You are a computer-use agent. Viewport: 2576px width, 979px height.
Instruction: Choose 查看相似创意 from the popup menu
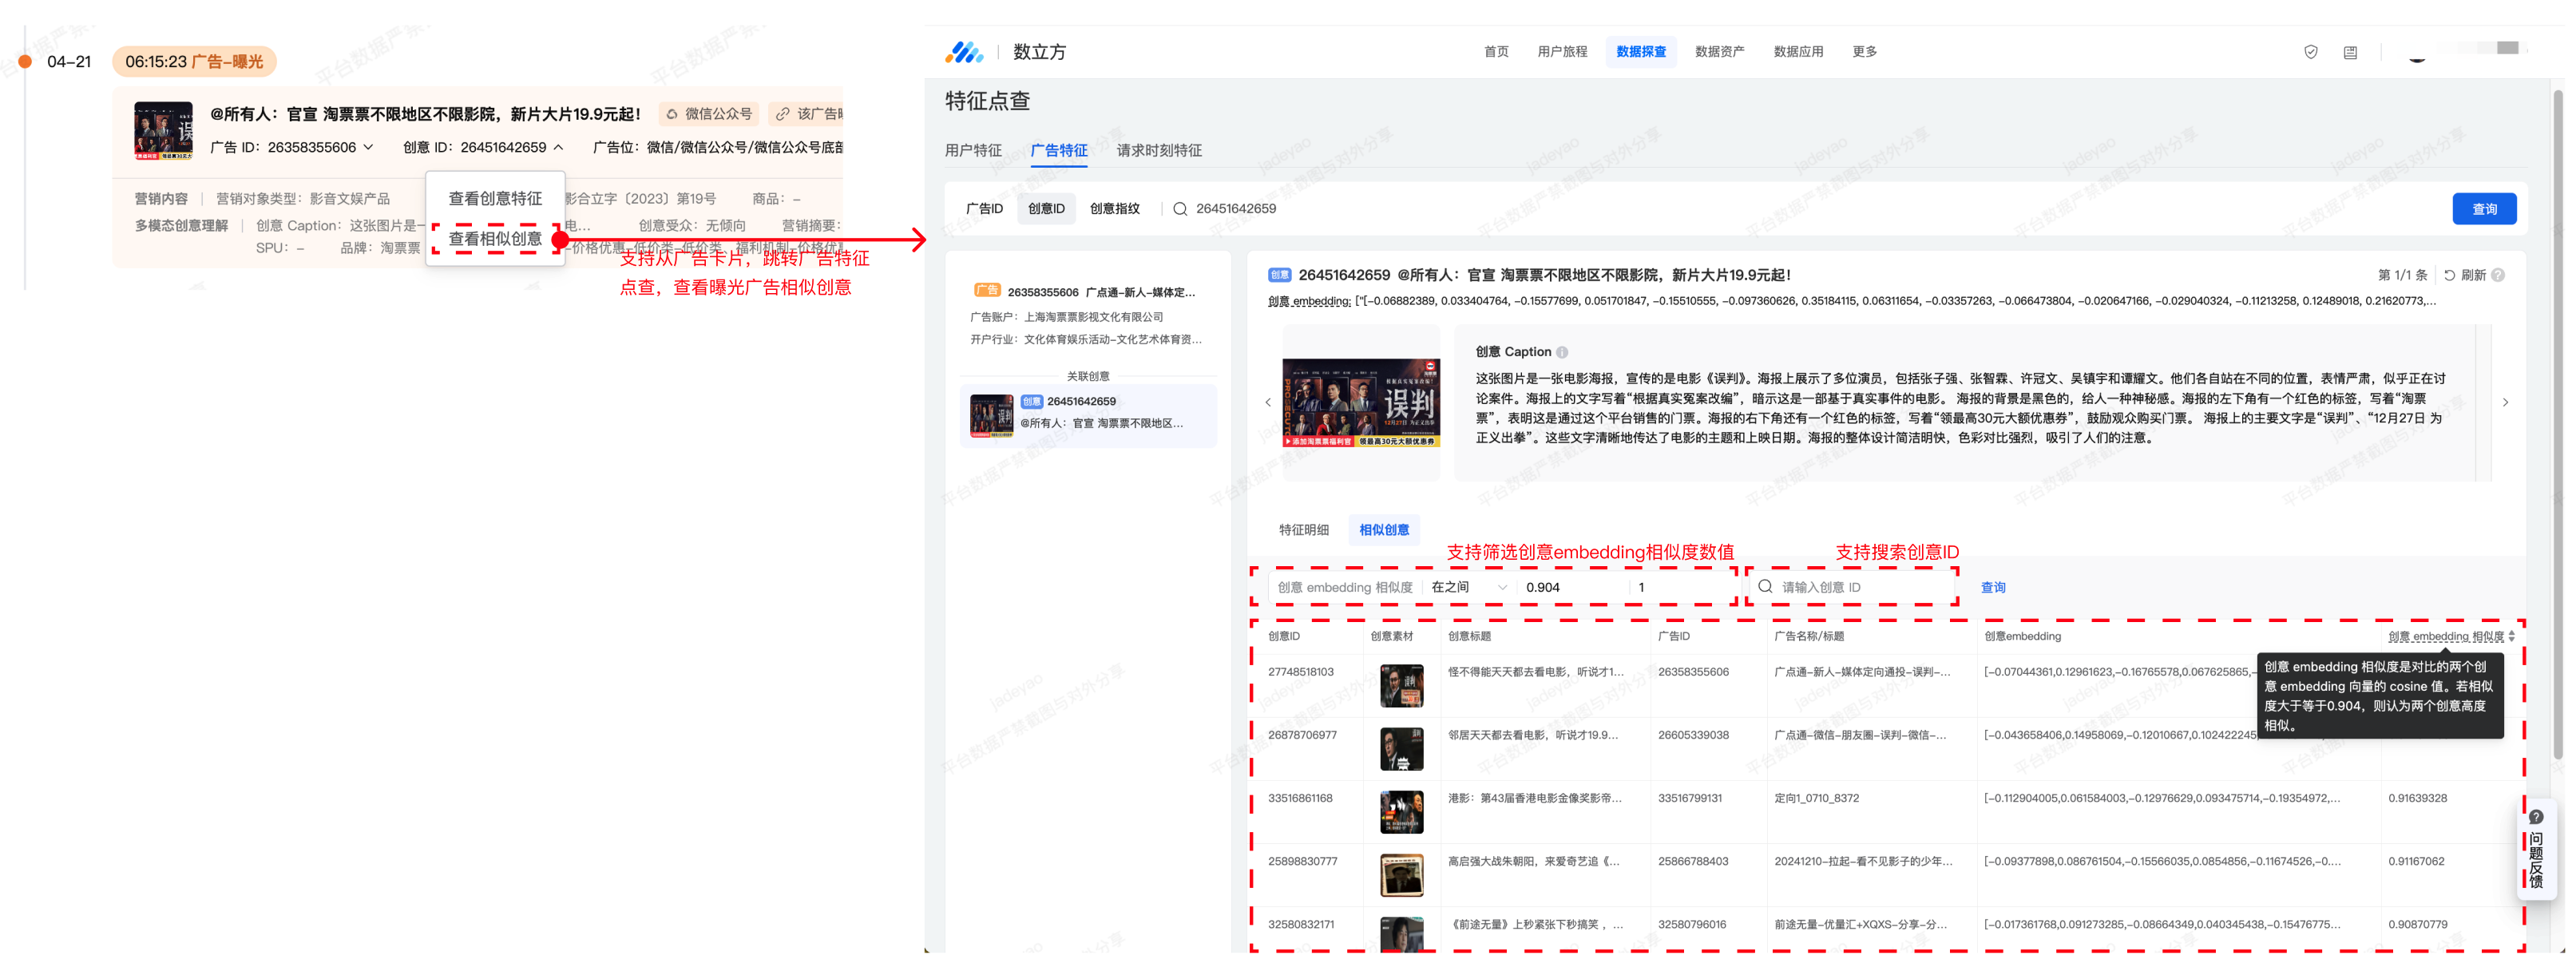[x=495, y=239]
